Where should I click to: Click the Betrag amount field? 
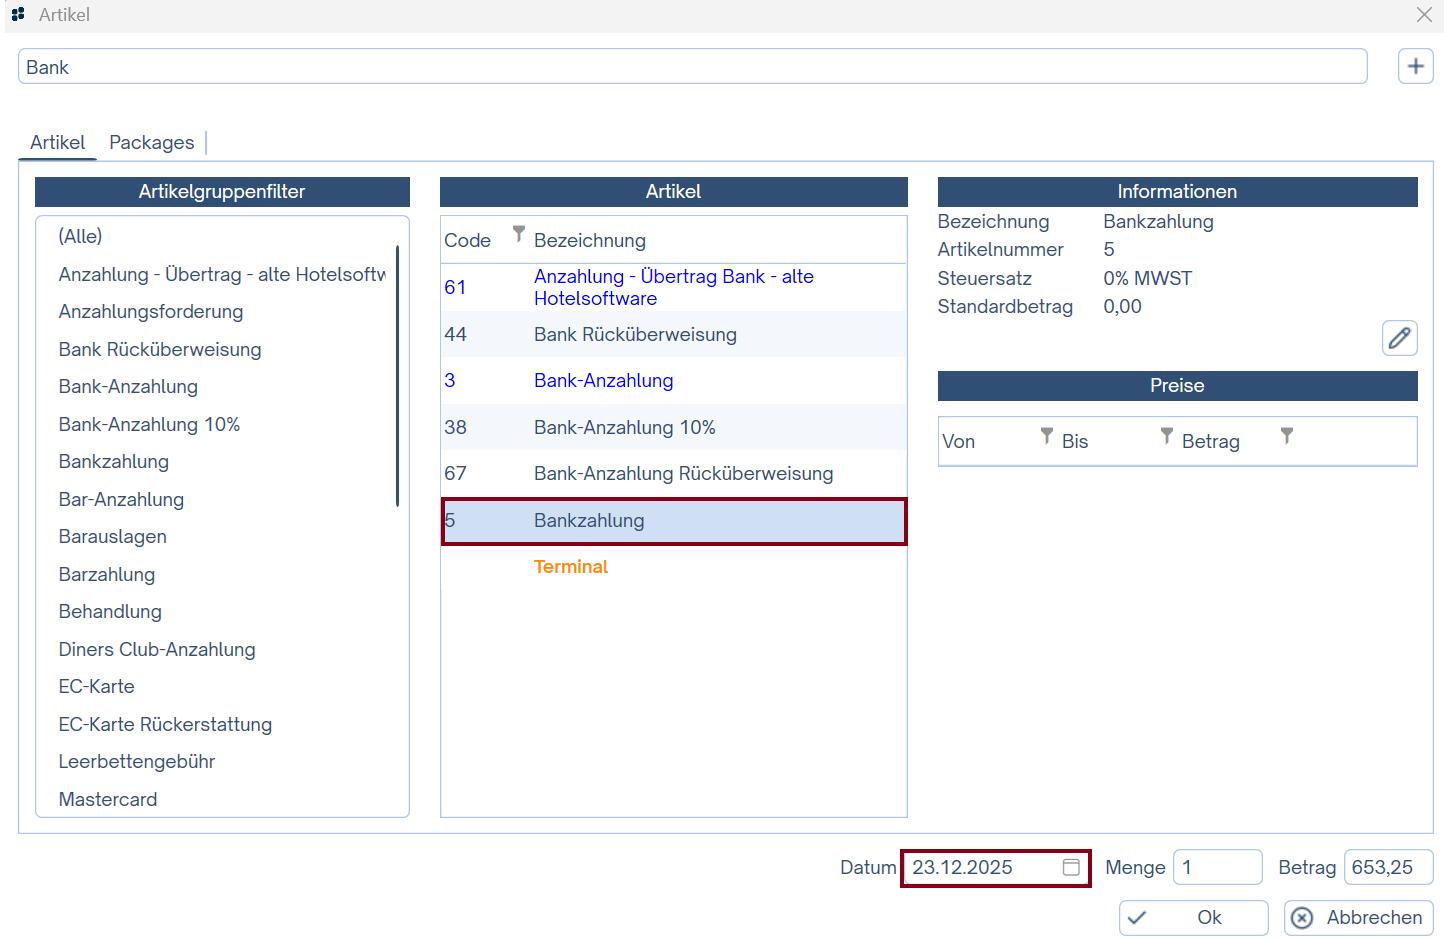(1387, 867)
